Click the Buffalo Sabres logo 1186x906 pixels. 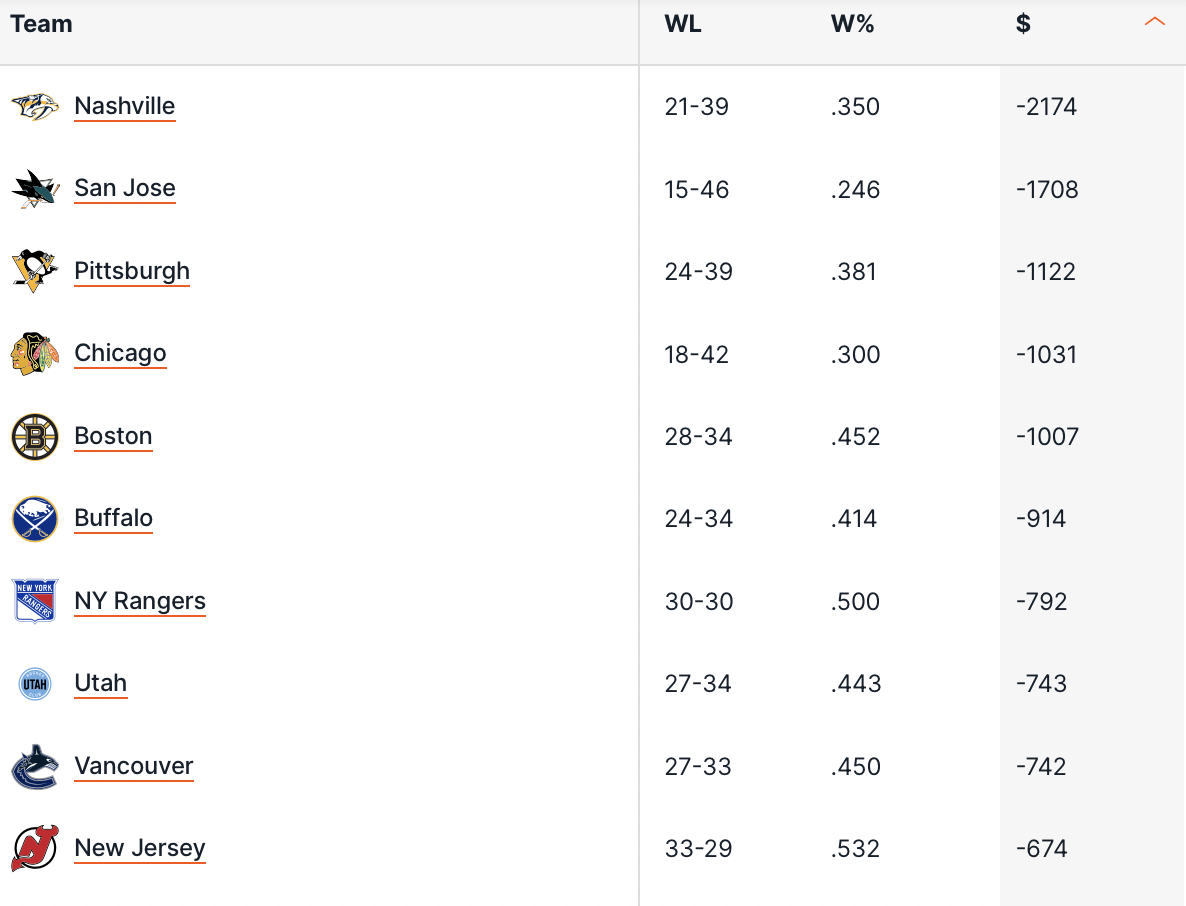click(35, 519)
